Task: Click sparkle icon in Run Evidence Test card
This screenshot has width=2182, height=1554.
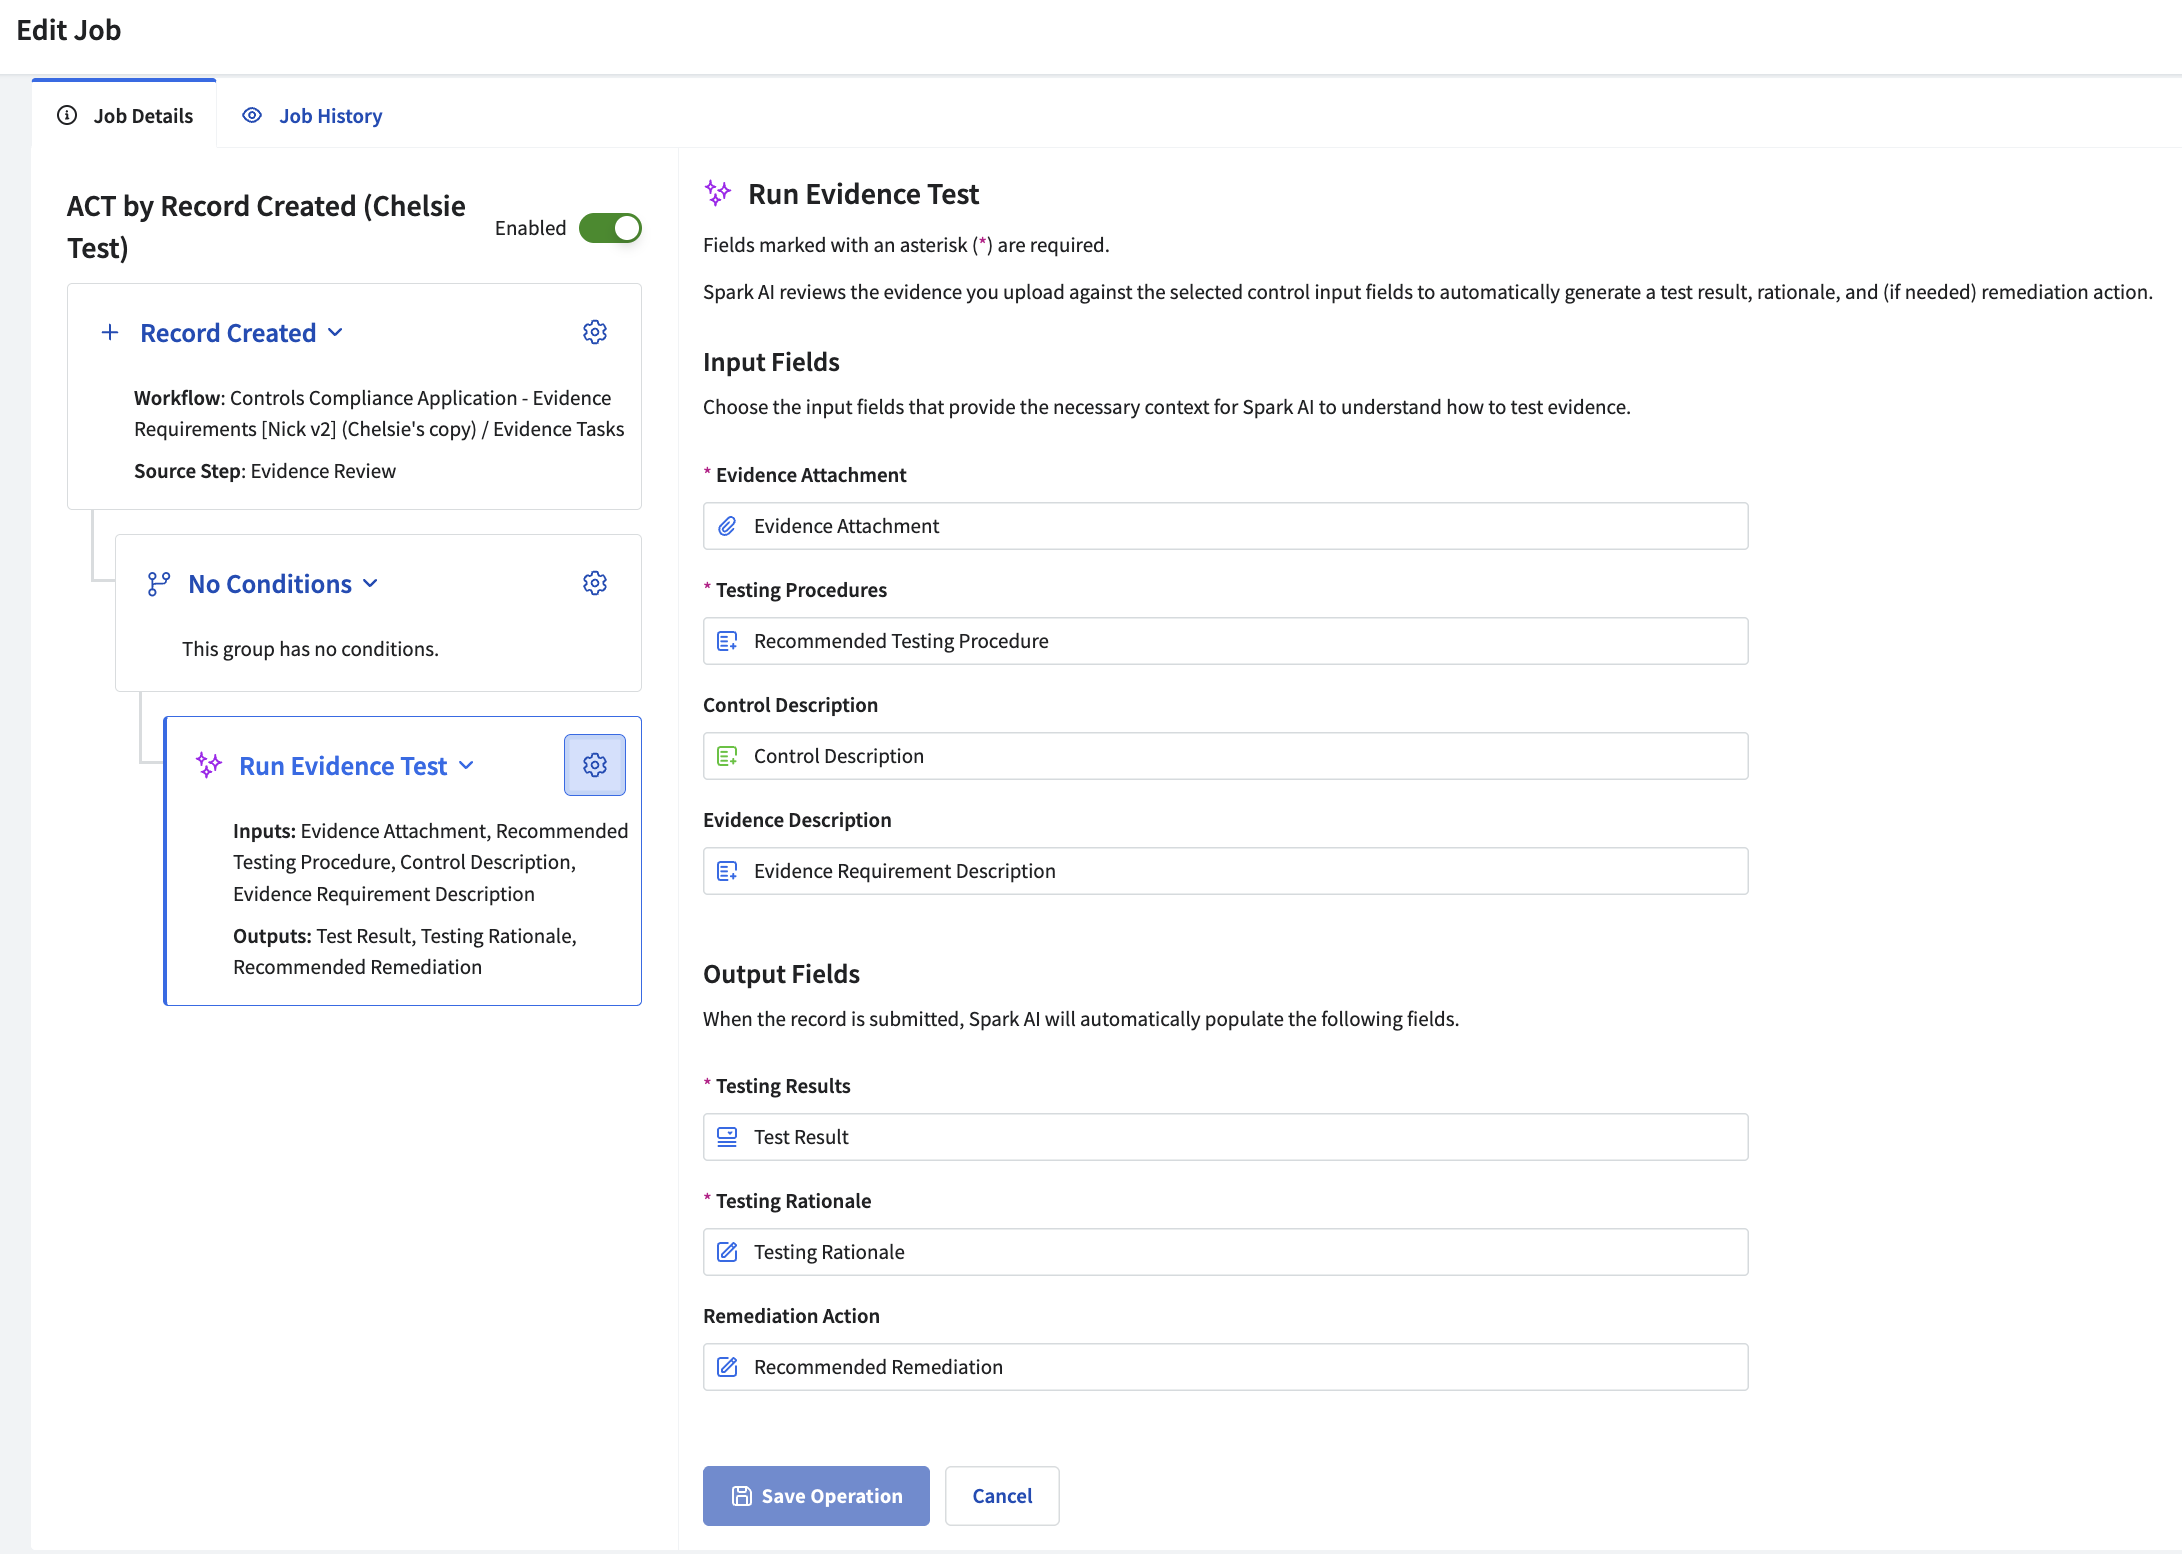Action: coord(208,765)
